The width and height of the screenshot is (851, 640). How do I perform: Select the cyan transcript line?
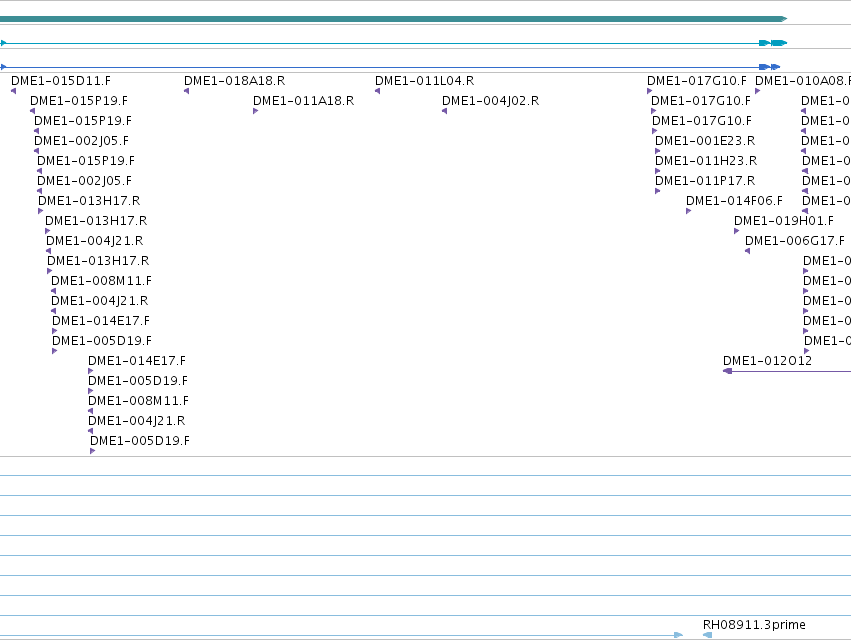[393, 43]
